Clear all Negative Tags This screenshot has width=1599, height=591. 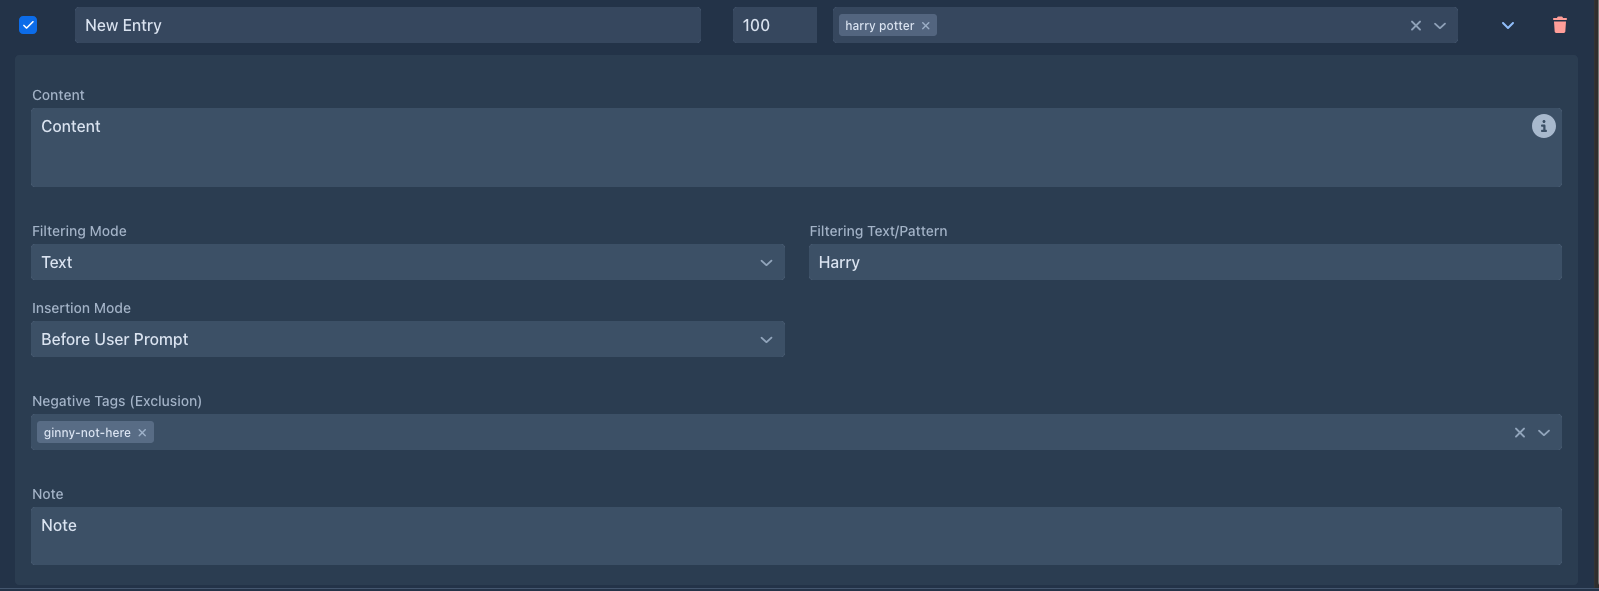tap(1519, 433)
